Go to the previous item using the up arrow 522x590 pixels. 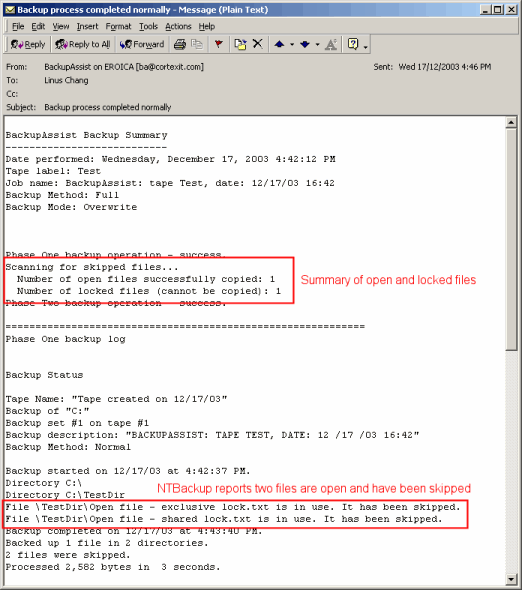(279, 44)
